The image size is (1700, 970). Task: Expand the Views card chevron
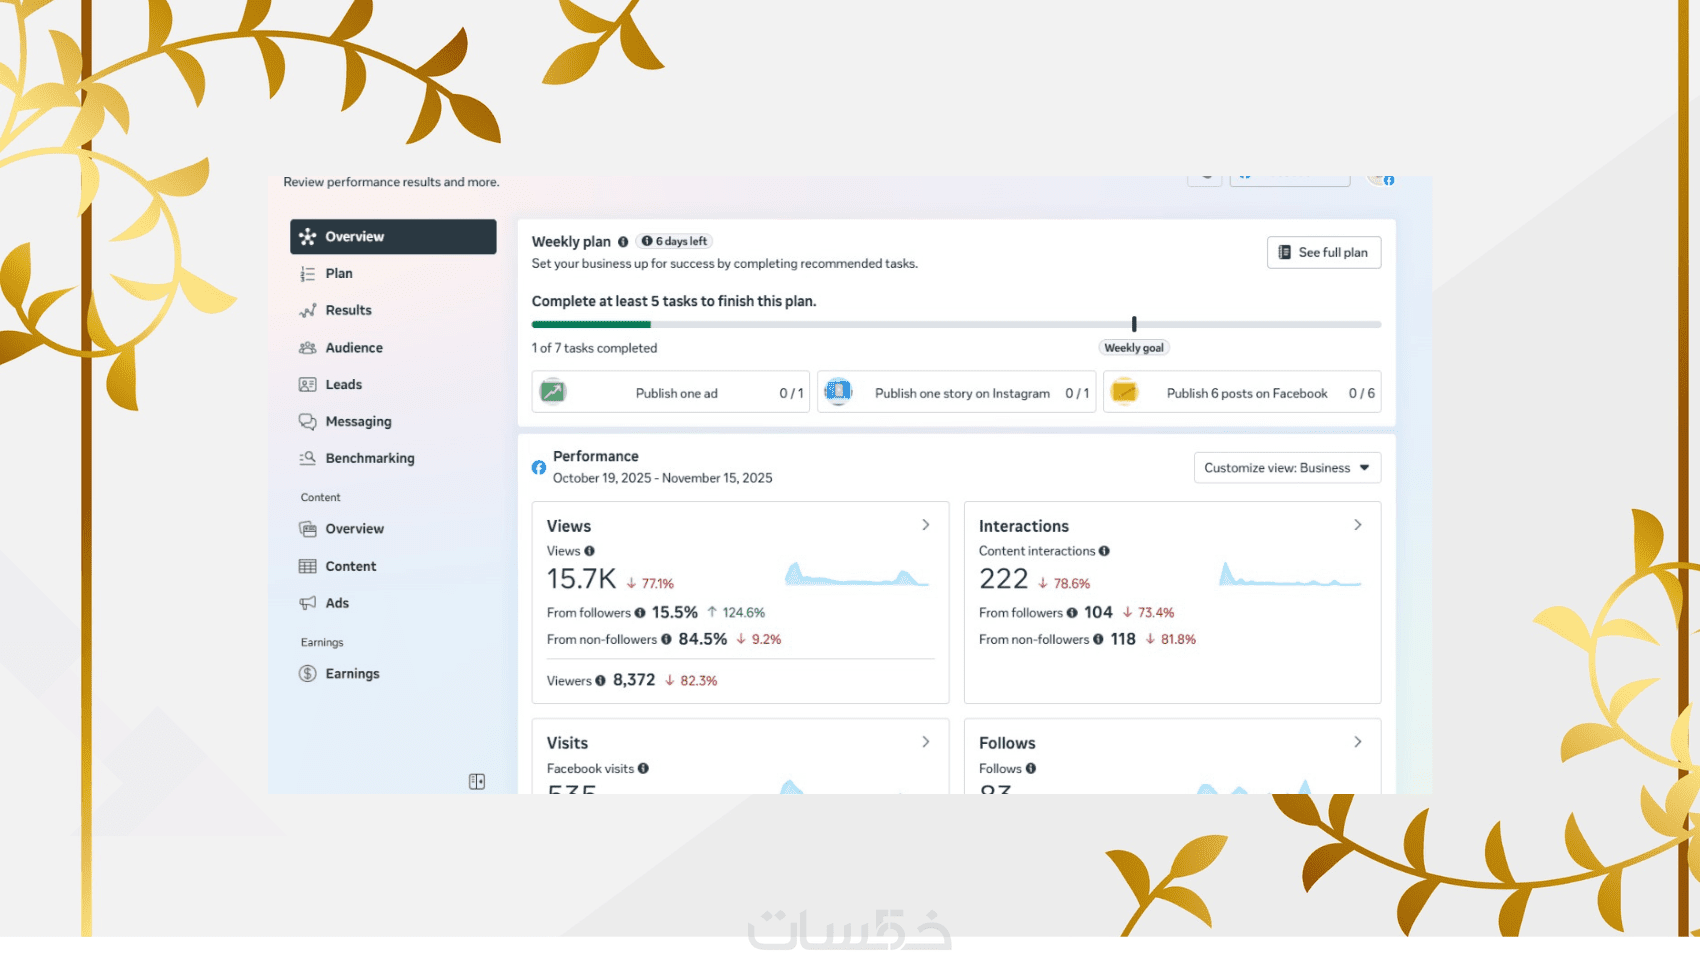pyautogui.click(x=926, y=525)
